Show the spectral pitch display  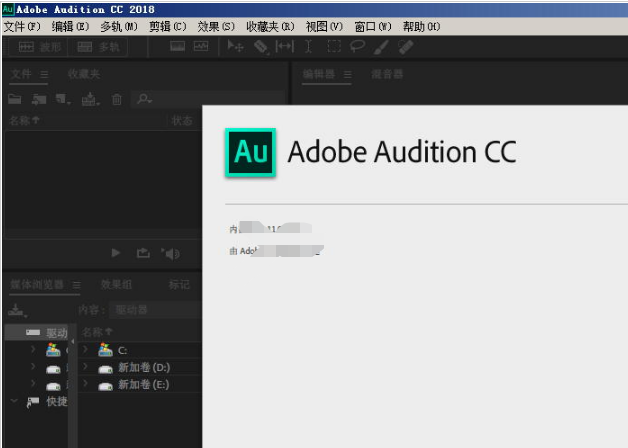click(x=201, y=46)
